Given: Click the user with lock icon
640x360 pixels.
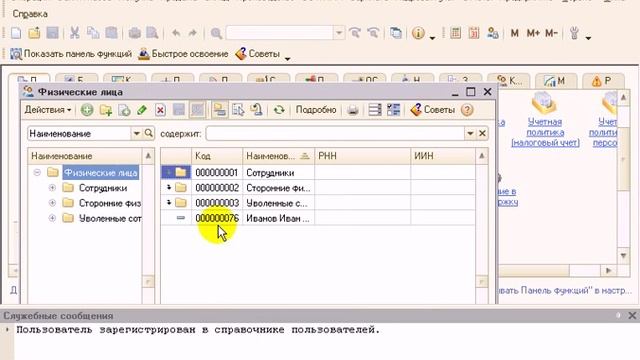Looking at the screenshot, I should tap(493, 33).
